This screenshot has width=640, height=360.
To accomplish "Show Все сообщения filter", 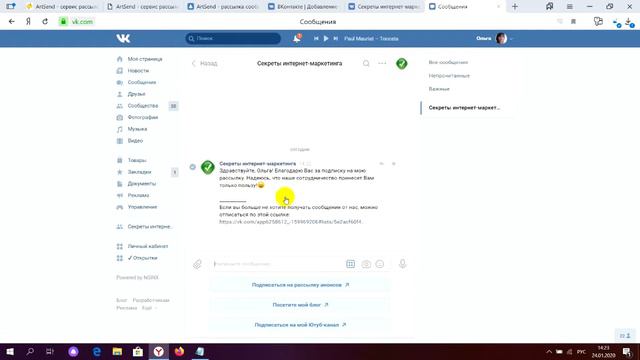I will (448, 62).
